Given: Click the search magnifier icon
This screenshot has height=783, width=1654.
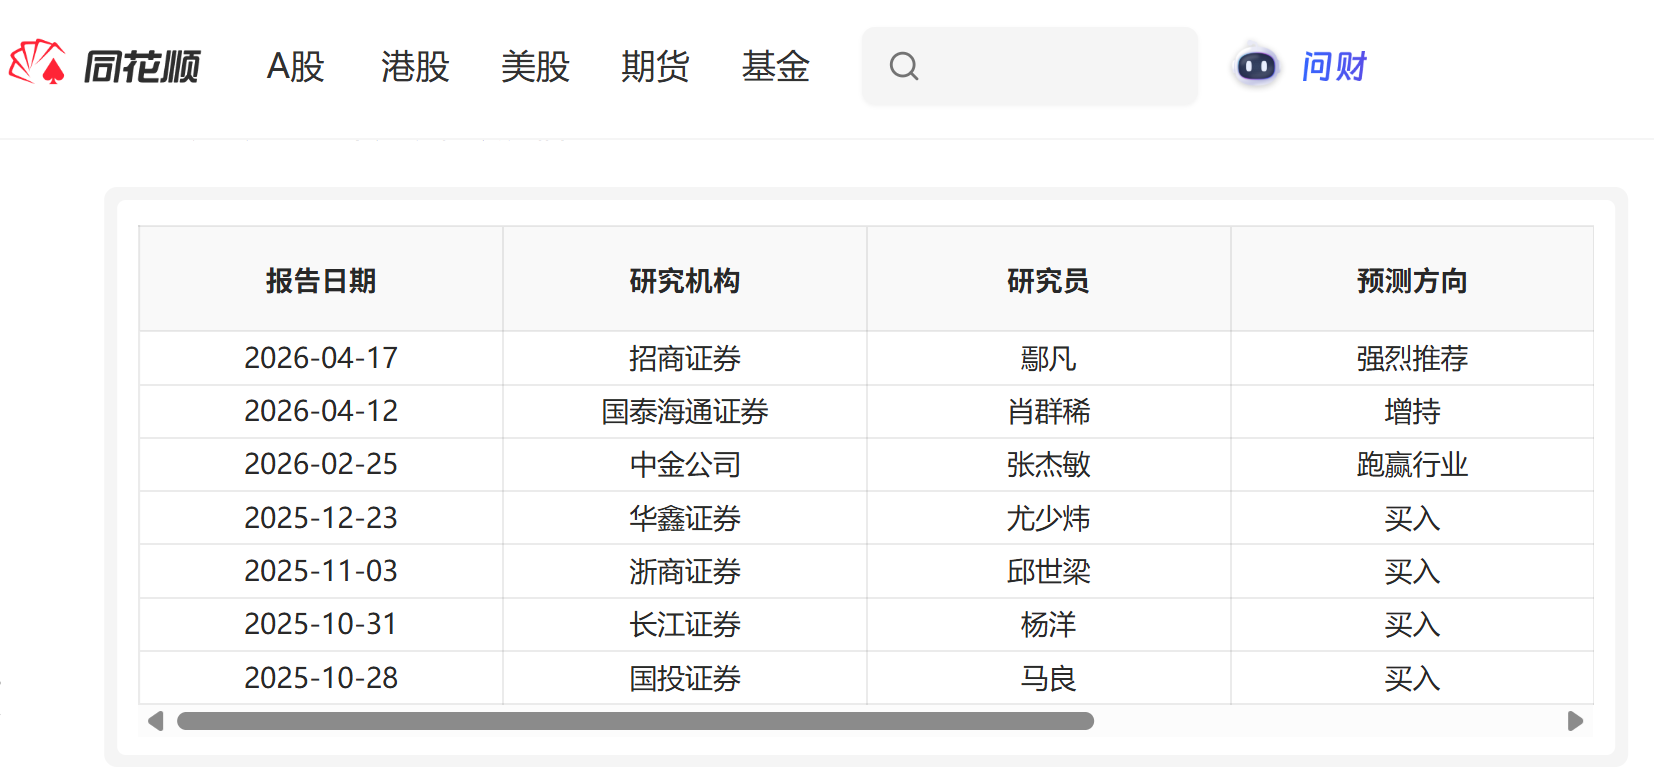Looking at the screenshot, I should click(904, 66).
